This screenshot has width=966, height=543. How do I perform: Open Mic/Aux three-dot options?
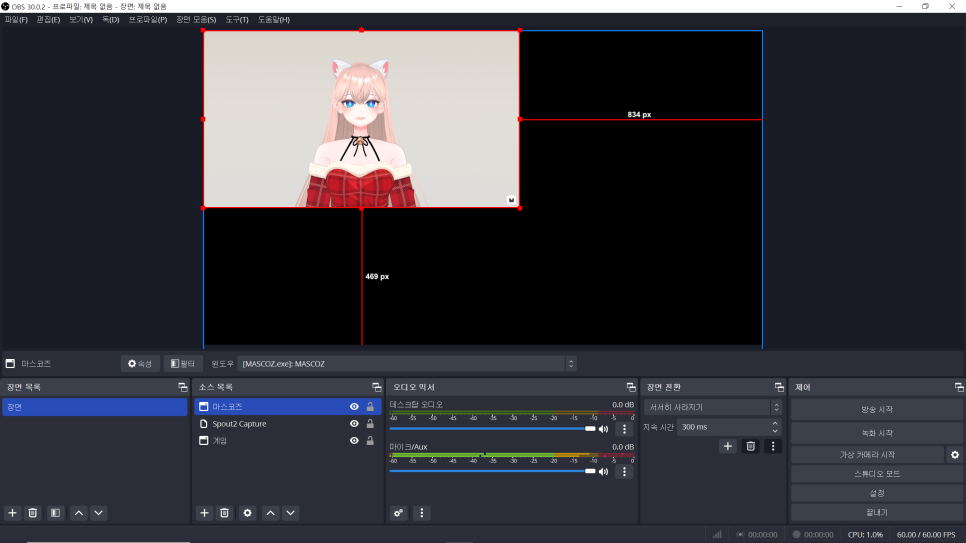point(624,472)
